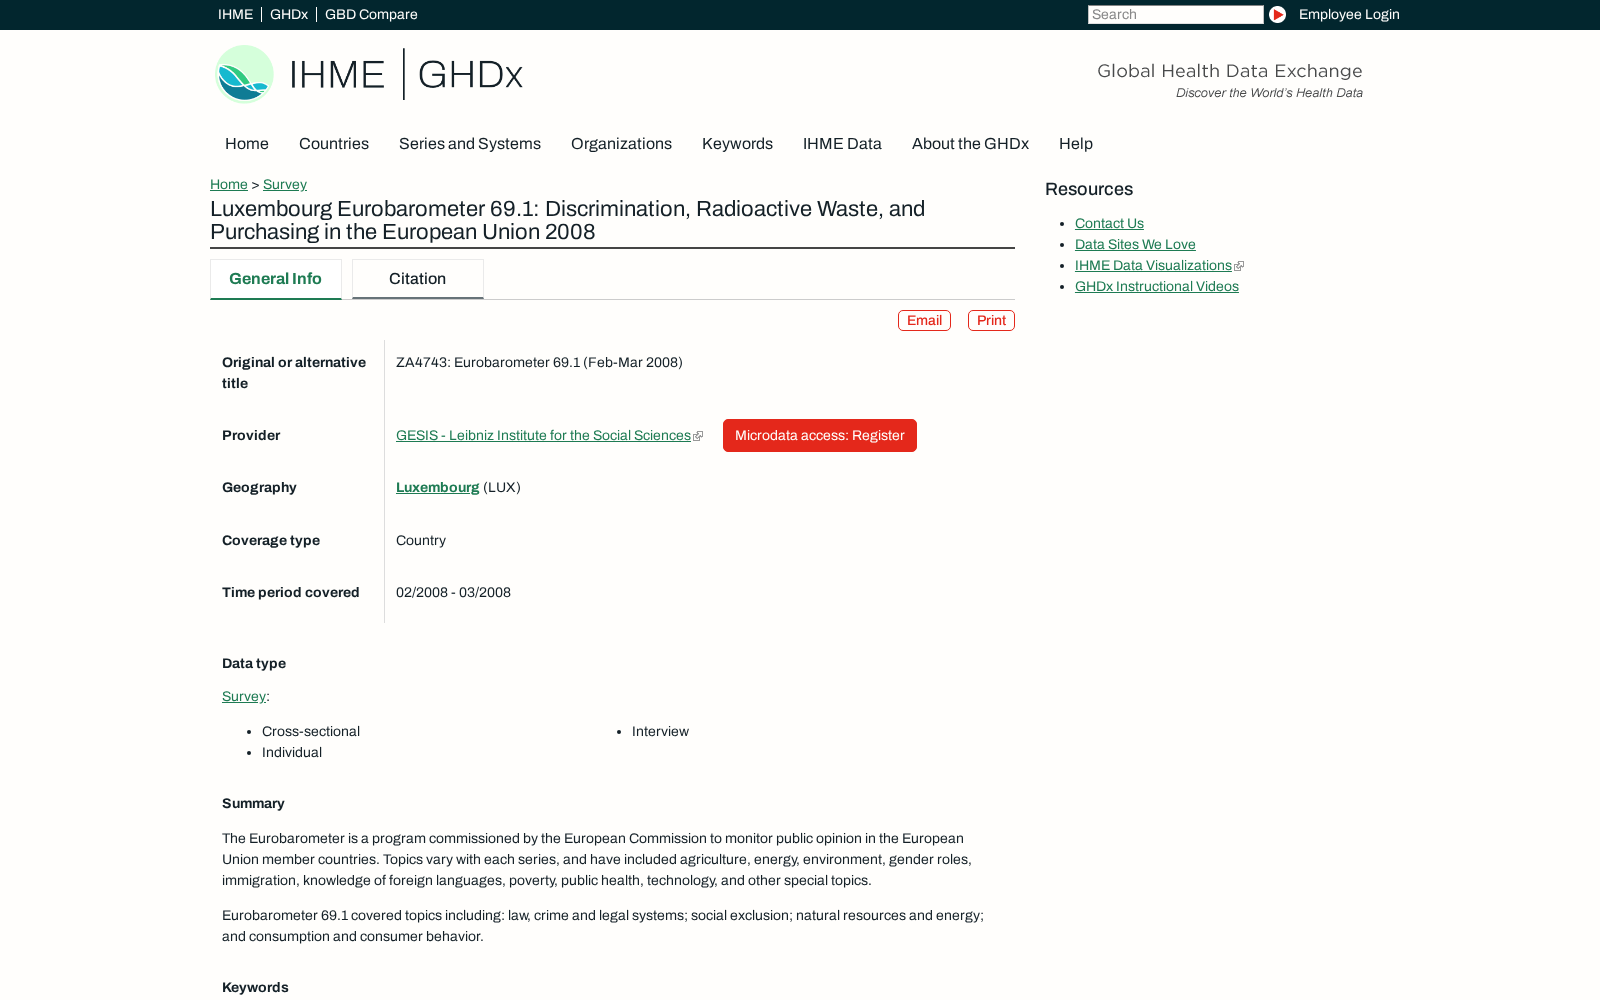Open Contact Us resource link

point(1109,224)
